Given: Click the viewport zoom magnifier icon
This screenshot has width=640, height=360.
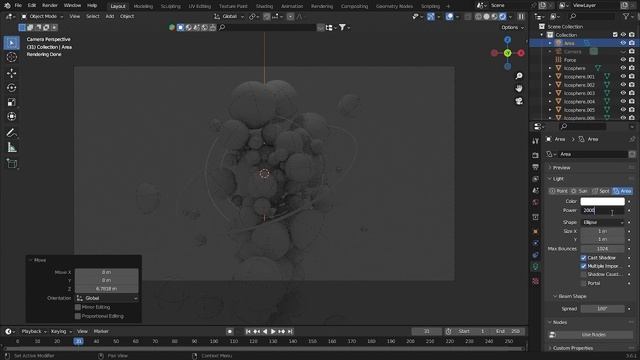Looking at the screenshot, I should pos(519,76).
